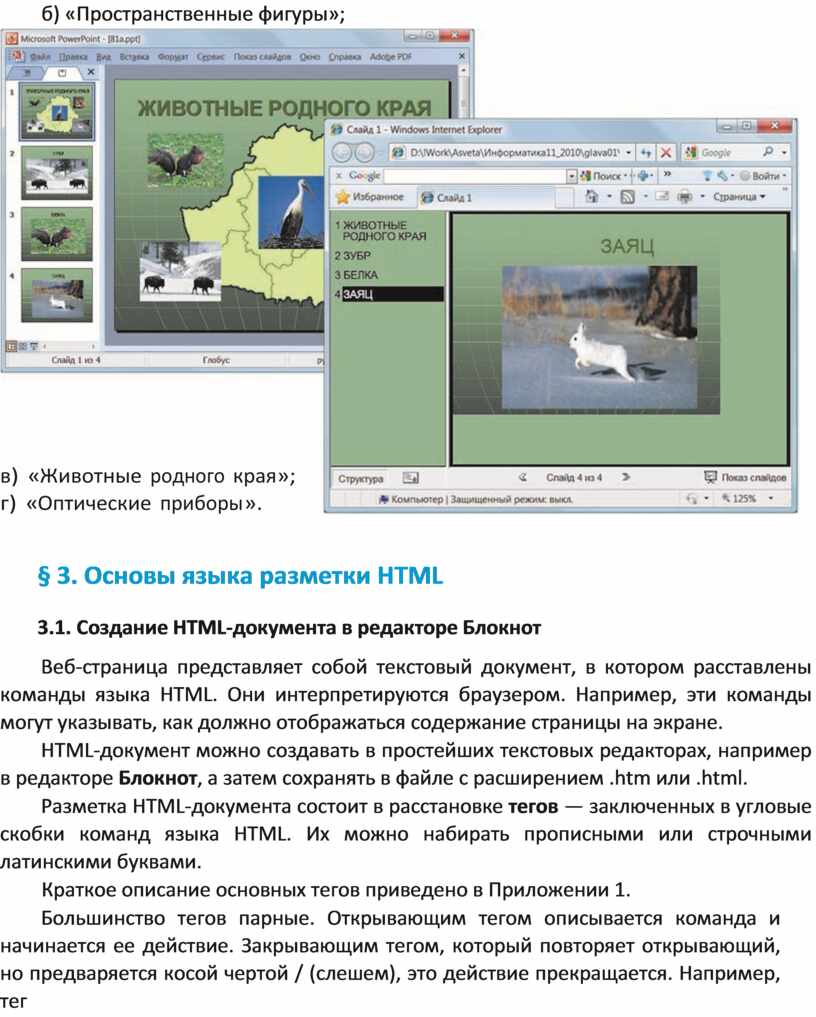816x1017 pixels.
Task: Click the RSS feeds icon in IE
Action: pyautogui.click(x=627, y=197)
